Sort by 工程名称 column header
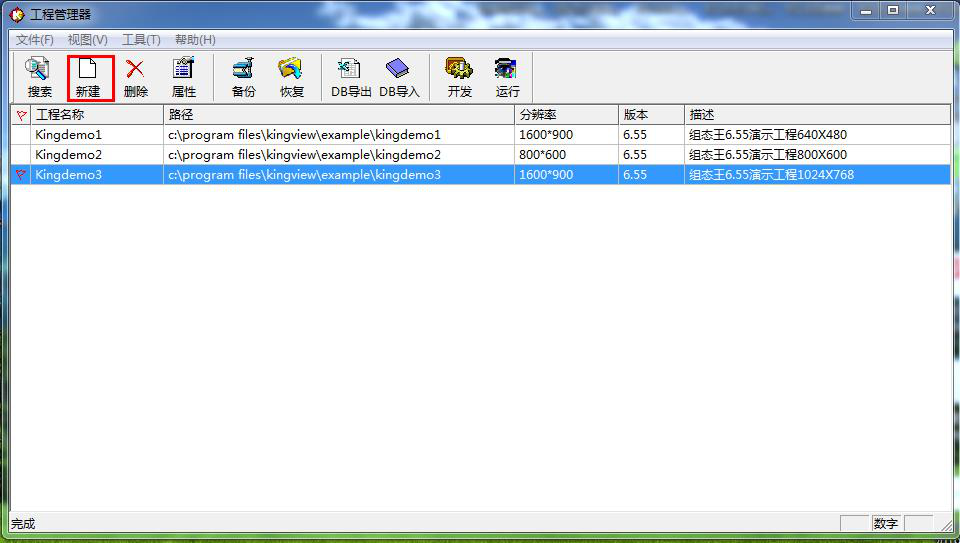 pyautogui.click(x=95, y=115)
